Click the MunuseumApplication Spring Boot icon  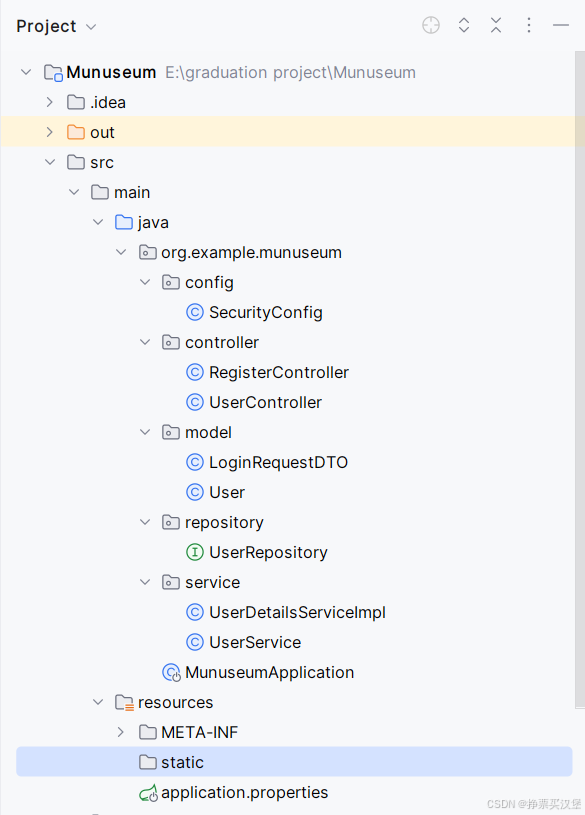point(170,672)
